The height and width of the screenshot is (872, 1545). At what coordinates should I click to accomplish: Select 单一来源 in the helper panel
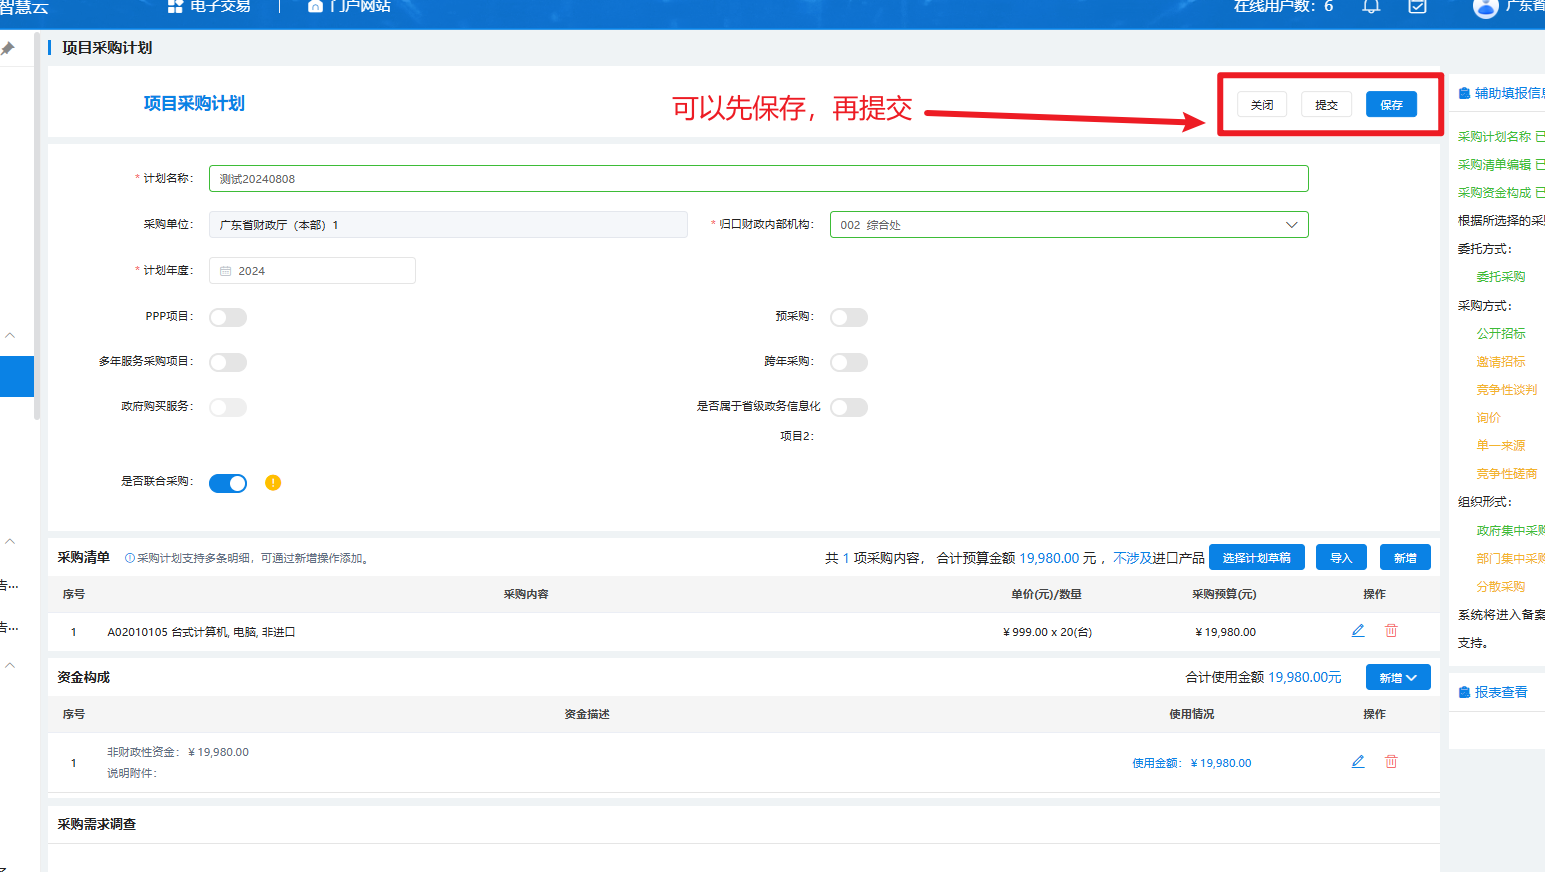1501,446
